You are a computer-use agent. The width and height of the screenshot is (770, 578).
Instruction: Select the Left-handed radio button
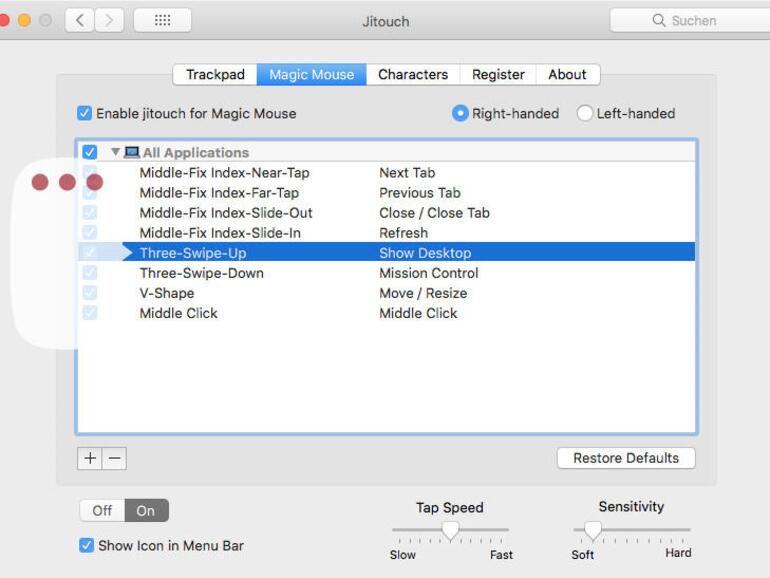[585, 113]
